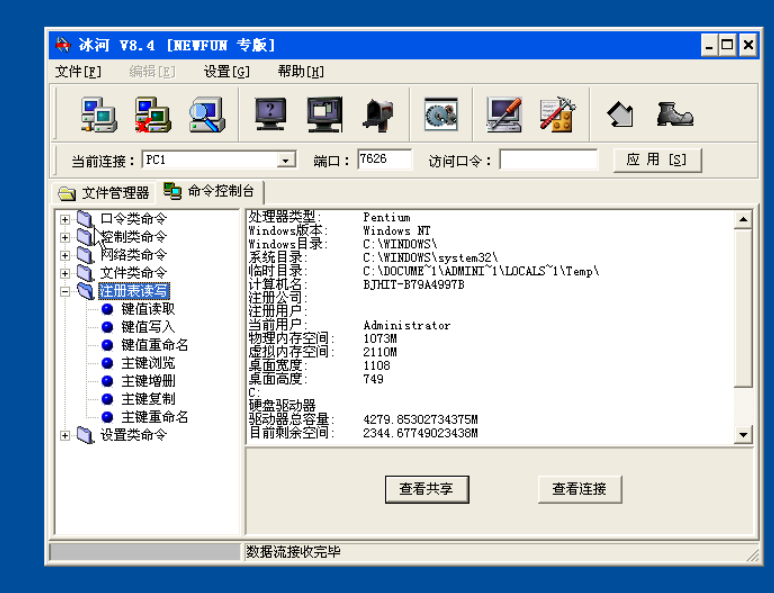This screenshot has height=593, width=774.
Task: Click the 2110M virtual memory value
Action: pyautogui.click(x=380, y=352)
